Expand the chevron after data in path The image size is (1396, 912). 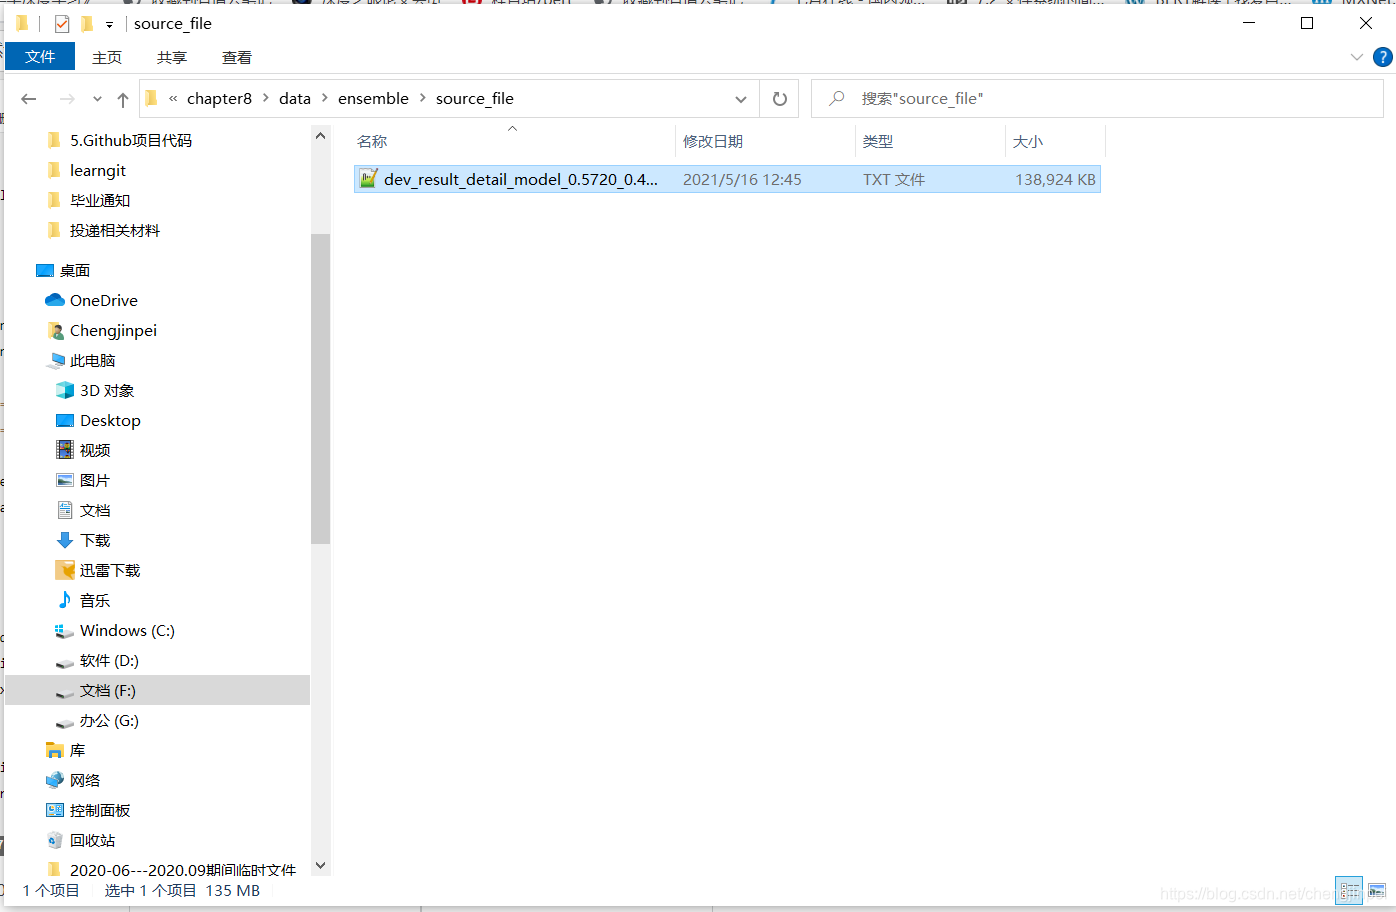point(325,98)
